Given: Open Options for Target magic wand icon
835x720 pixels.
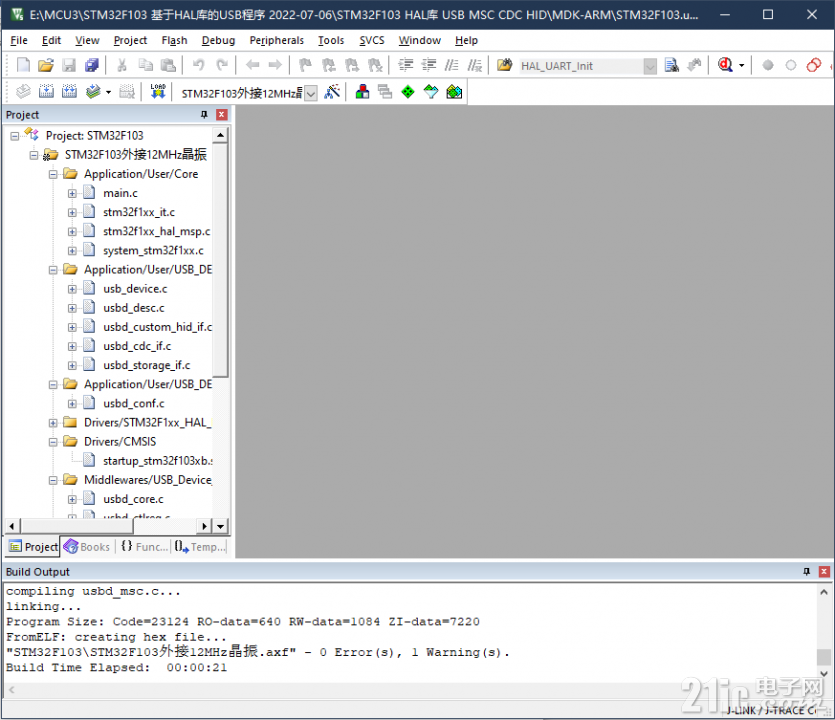Looking at the screenshot, I should pos(332,92).
